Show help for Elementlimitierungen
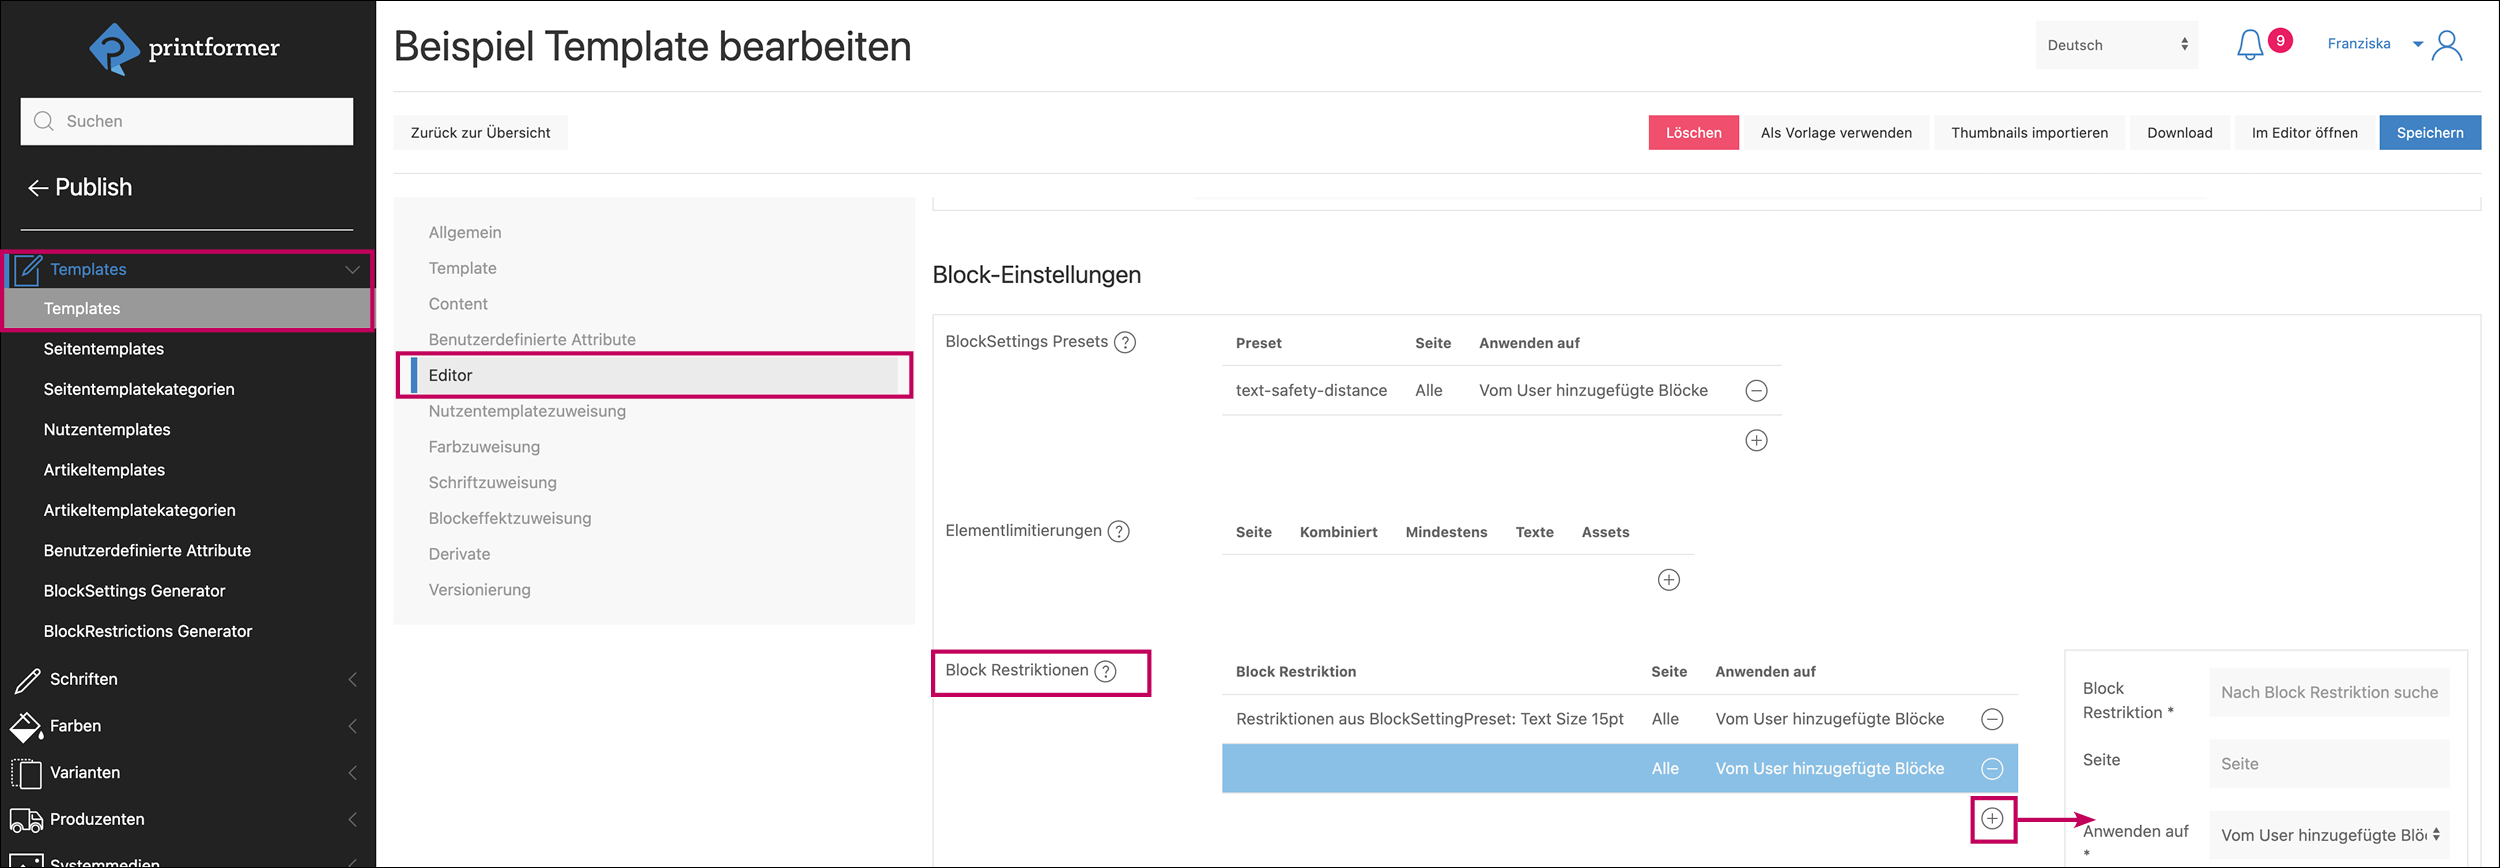2500x868 pixels. (1119, 532)
